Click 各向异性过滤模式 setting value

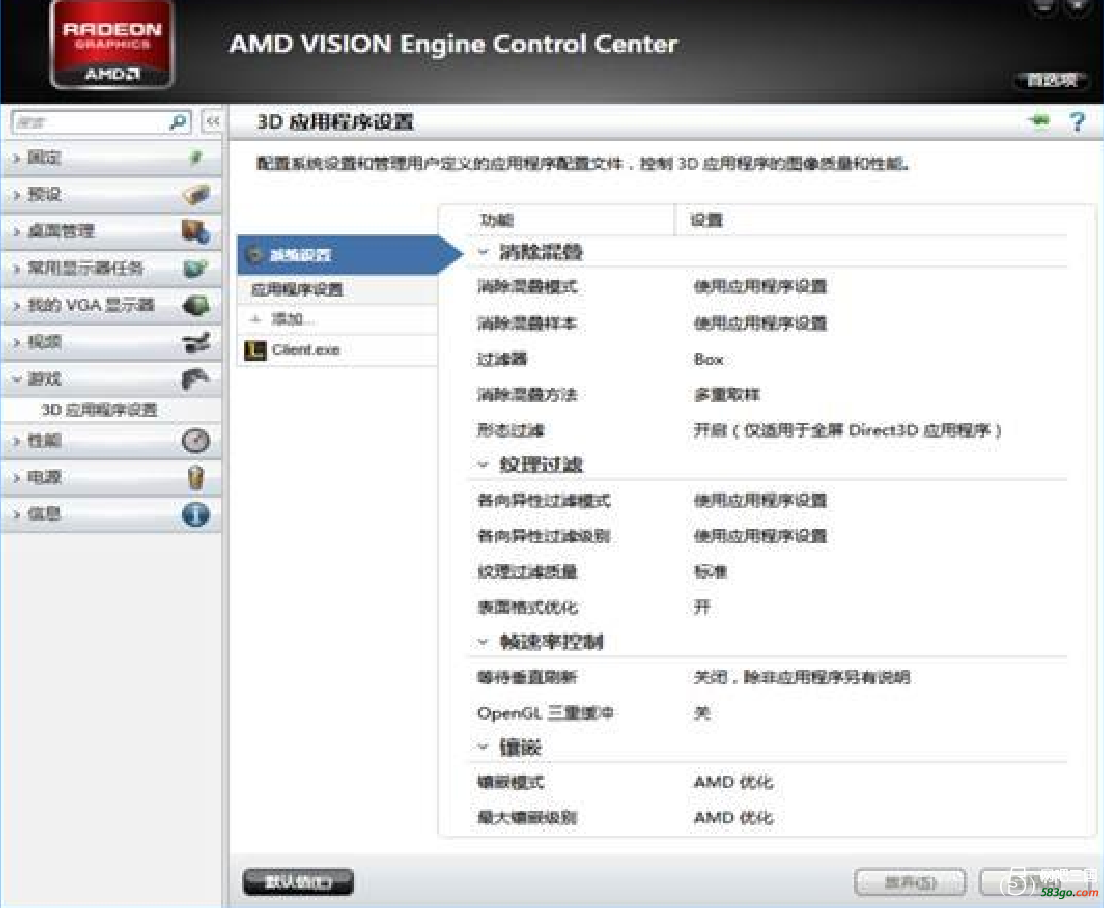pyautogui.click(x=760, y=501)
